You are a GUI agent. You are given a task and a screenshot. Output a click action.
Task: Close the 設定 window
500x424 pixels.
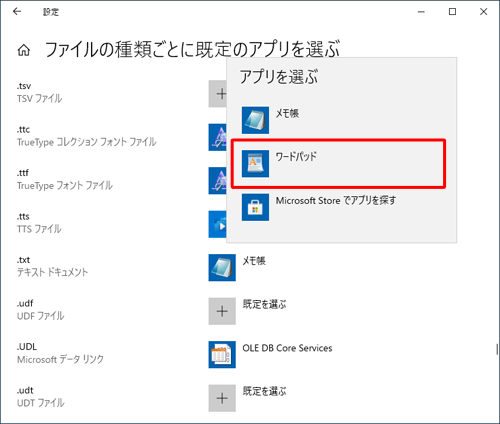tap(483, 12)
